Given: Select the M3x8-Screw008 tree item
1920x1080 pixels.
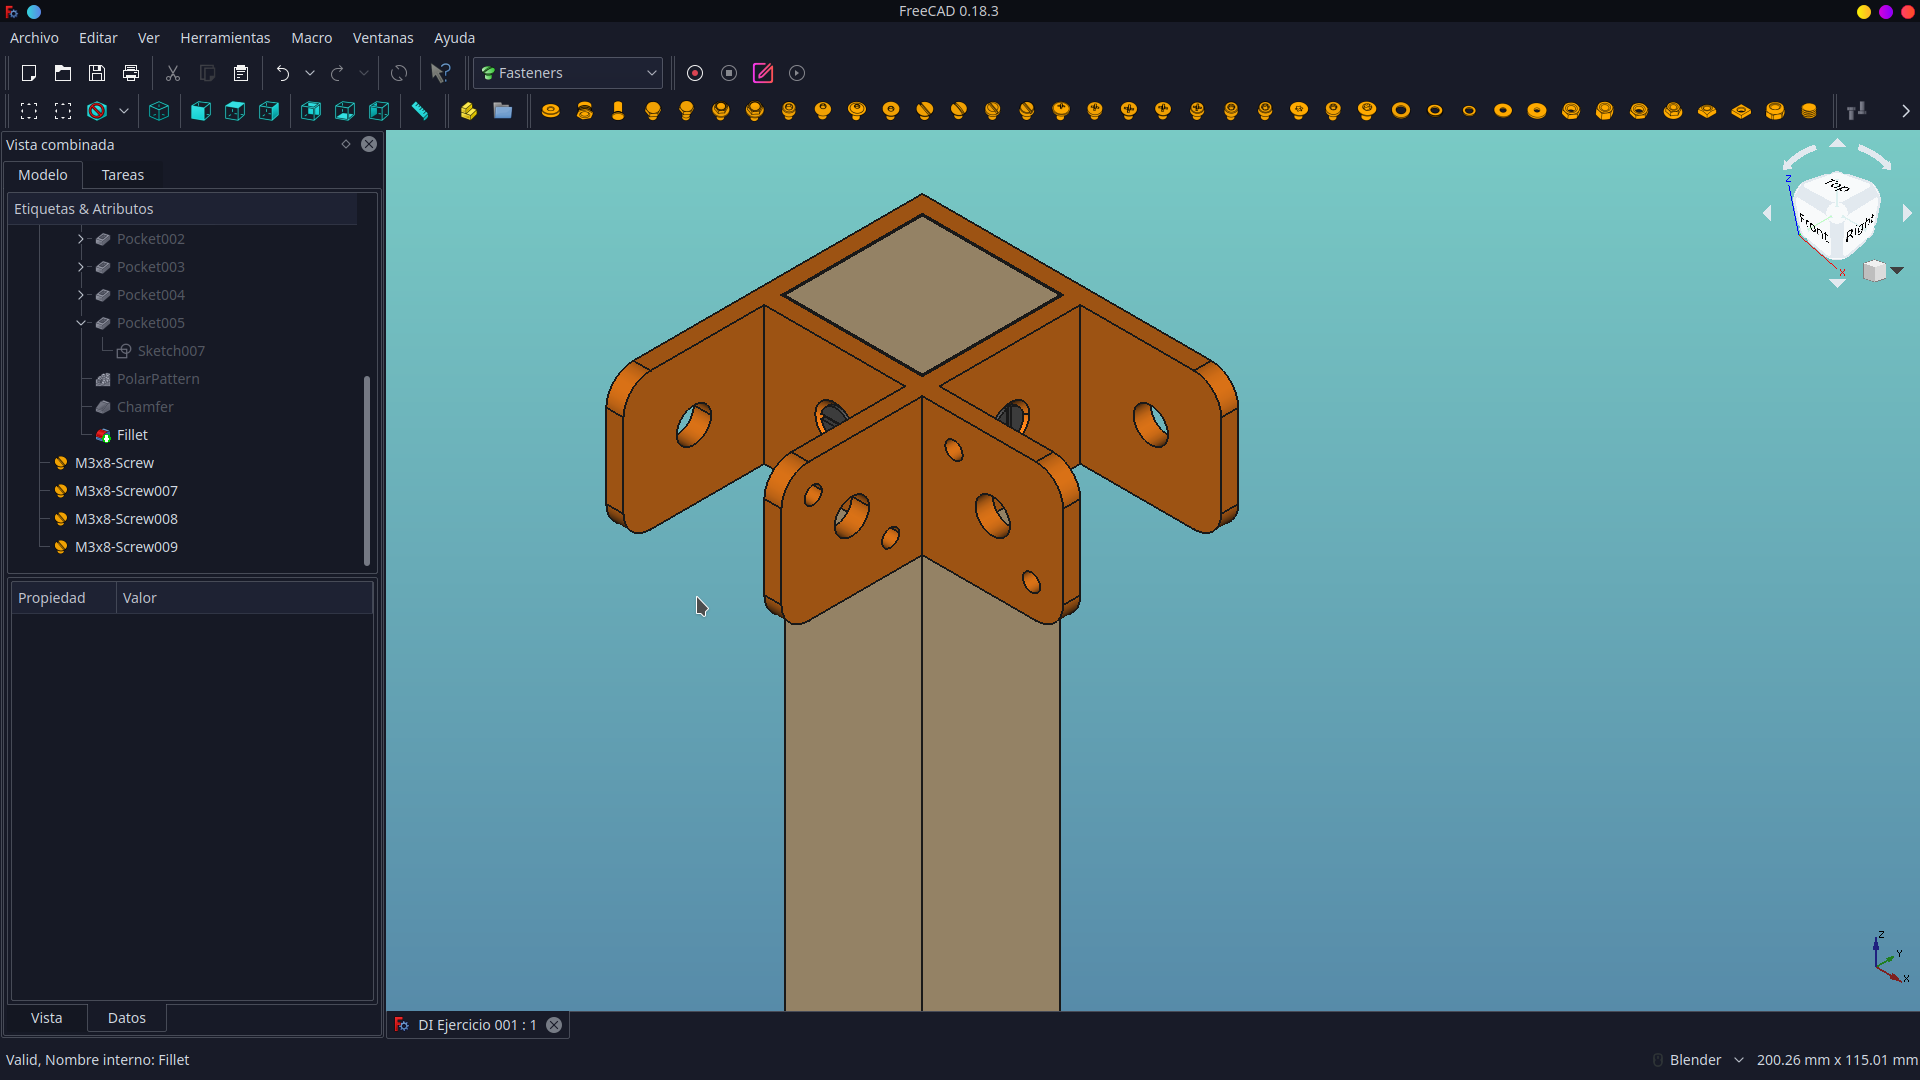Looking at the screenshot, I should point(126,519).
